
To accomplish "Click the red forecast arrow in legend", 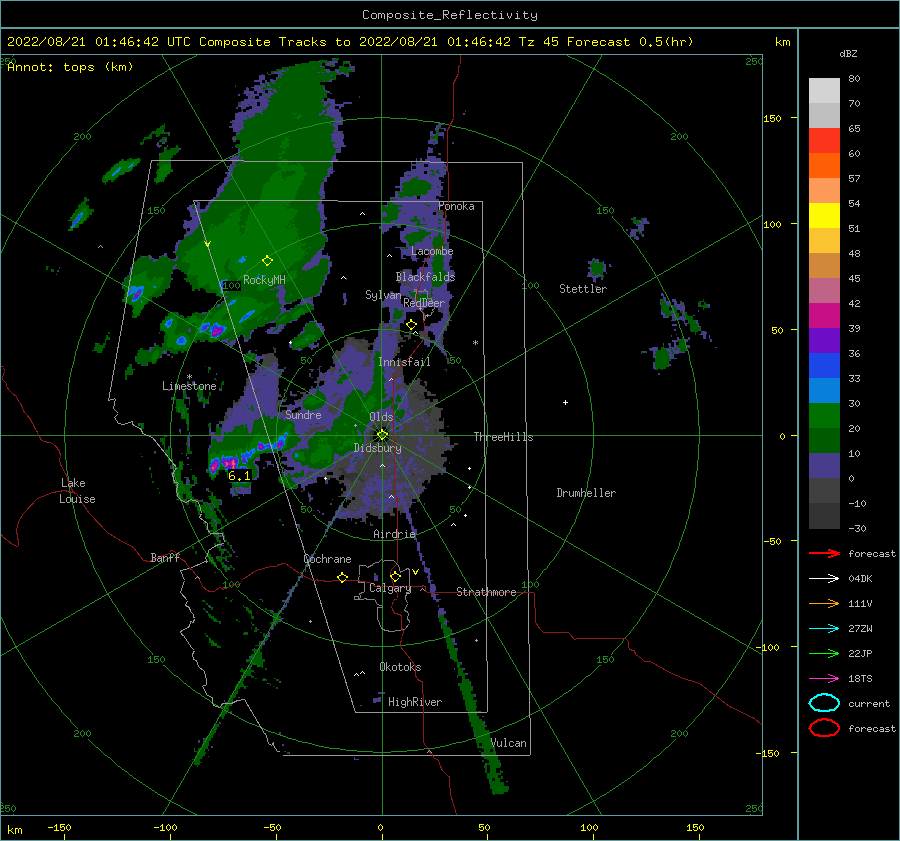I will [824, 553].
